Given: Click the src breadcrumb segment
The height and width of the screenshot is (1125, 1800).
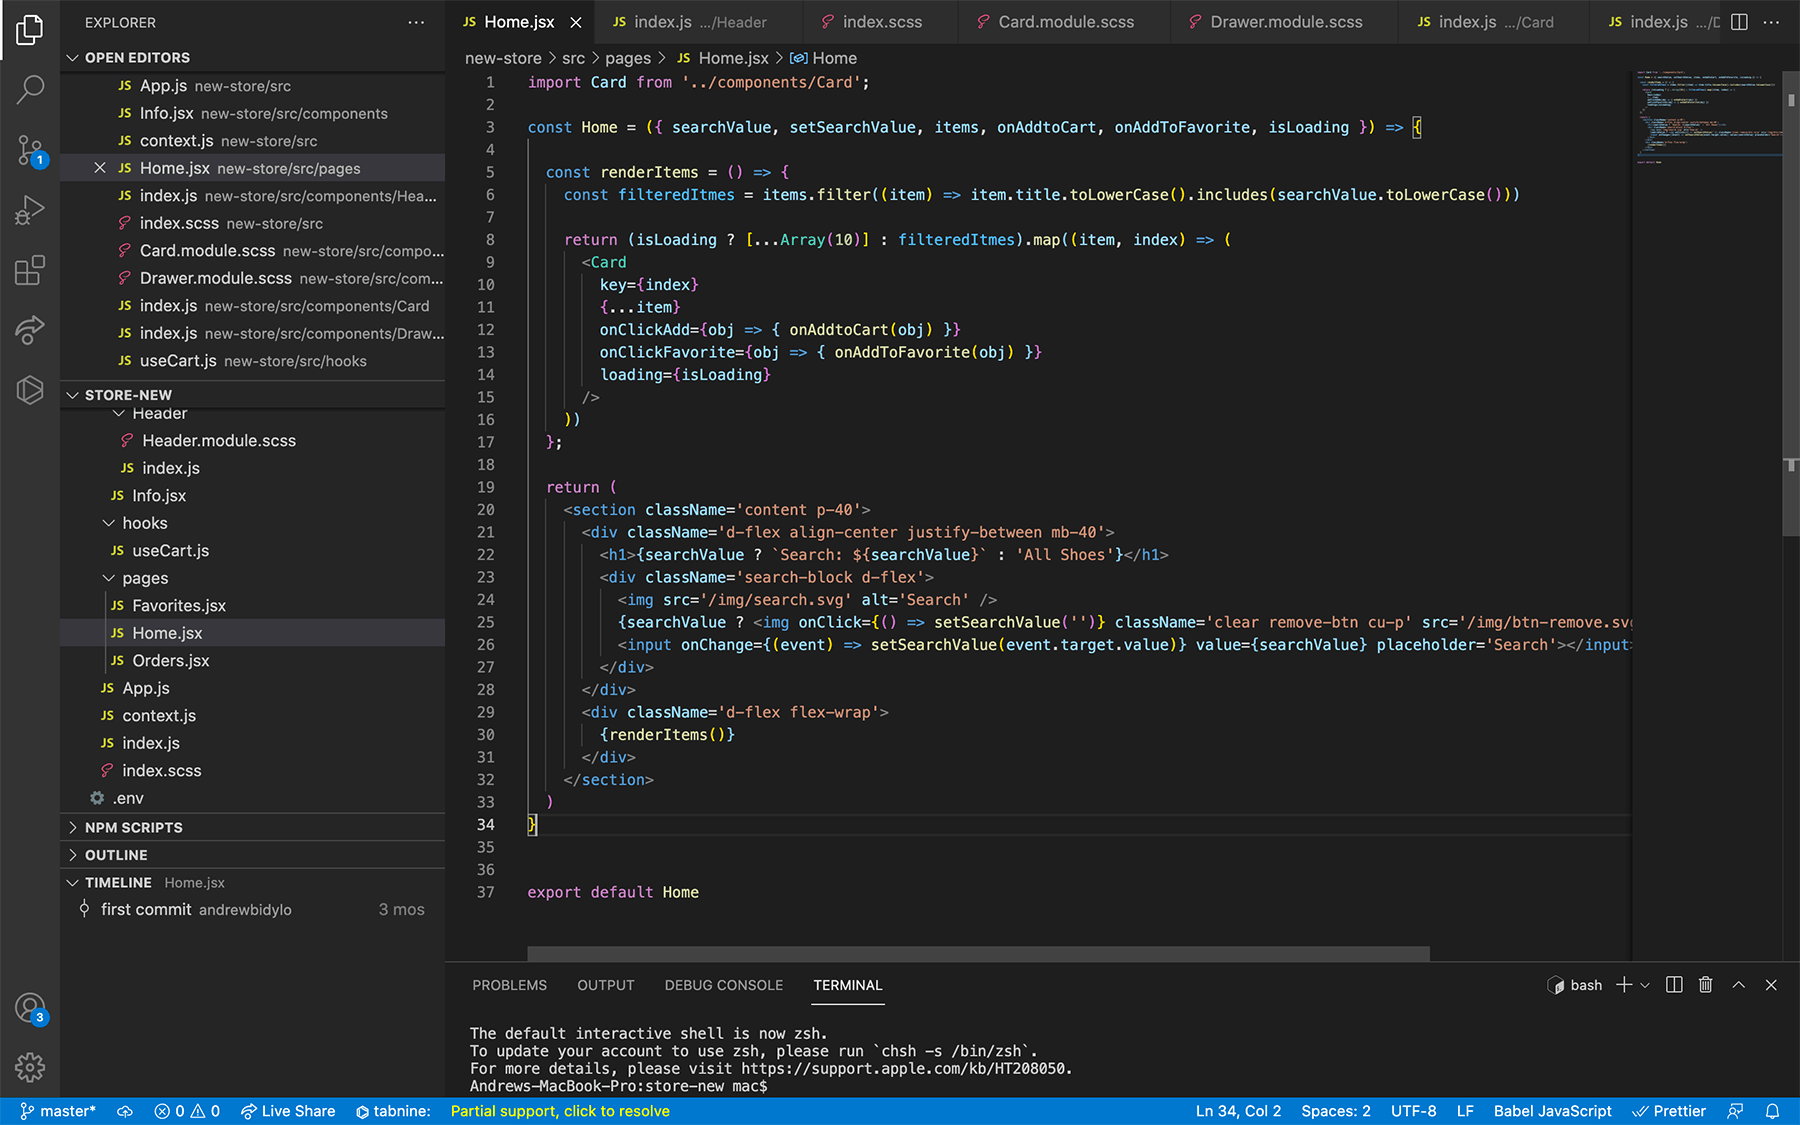Looking at the screenshot, I should pos(573,59).
